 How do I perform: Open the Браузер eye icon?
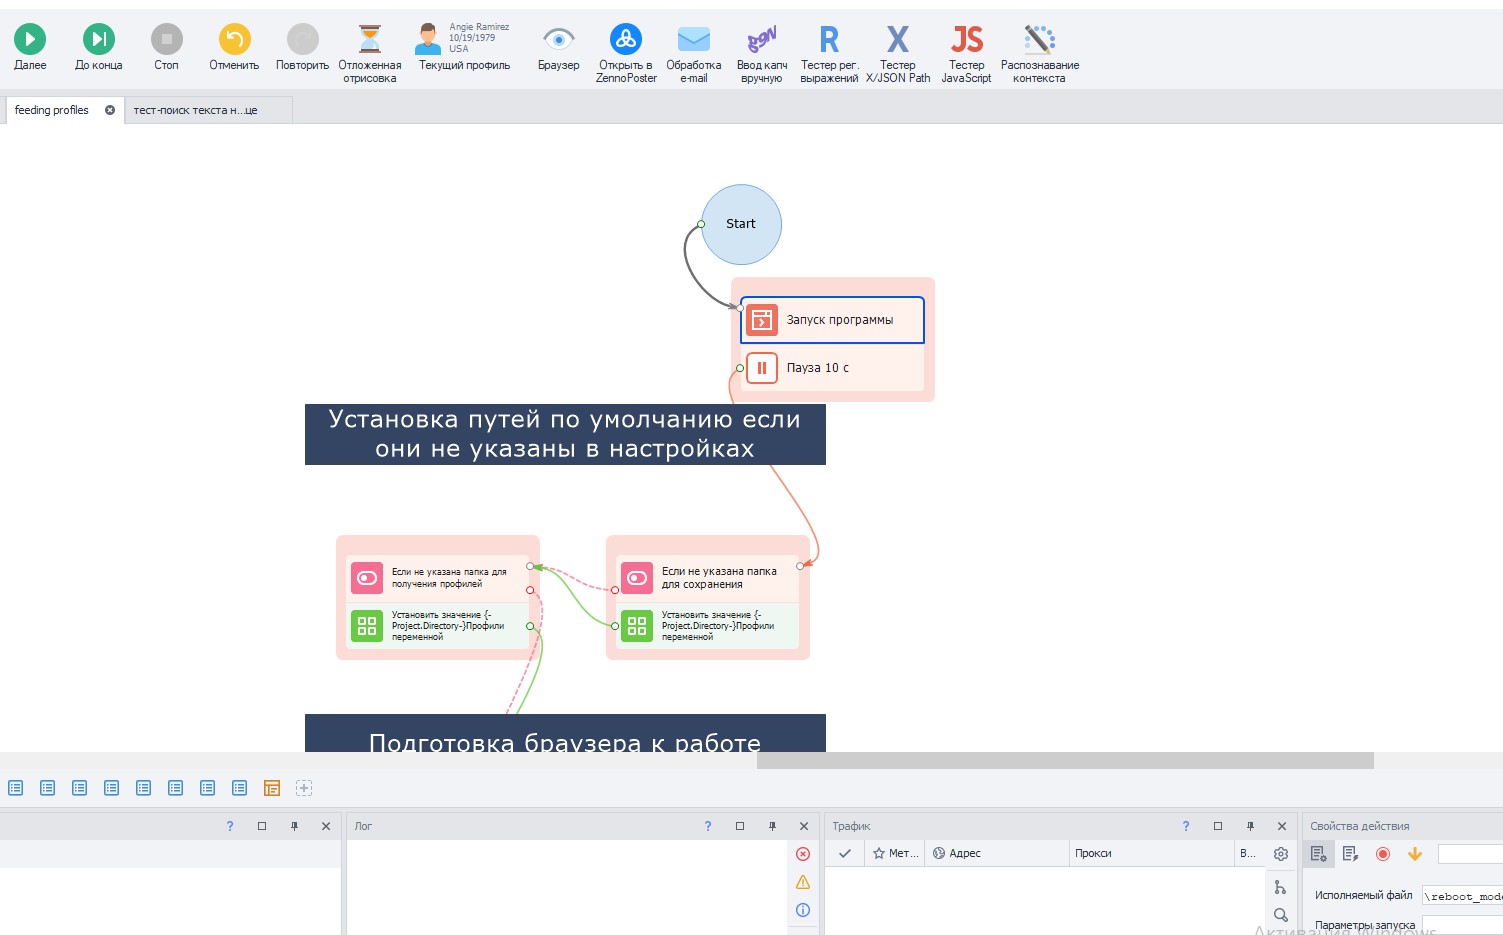[558, 39]
